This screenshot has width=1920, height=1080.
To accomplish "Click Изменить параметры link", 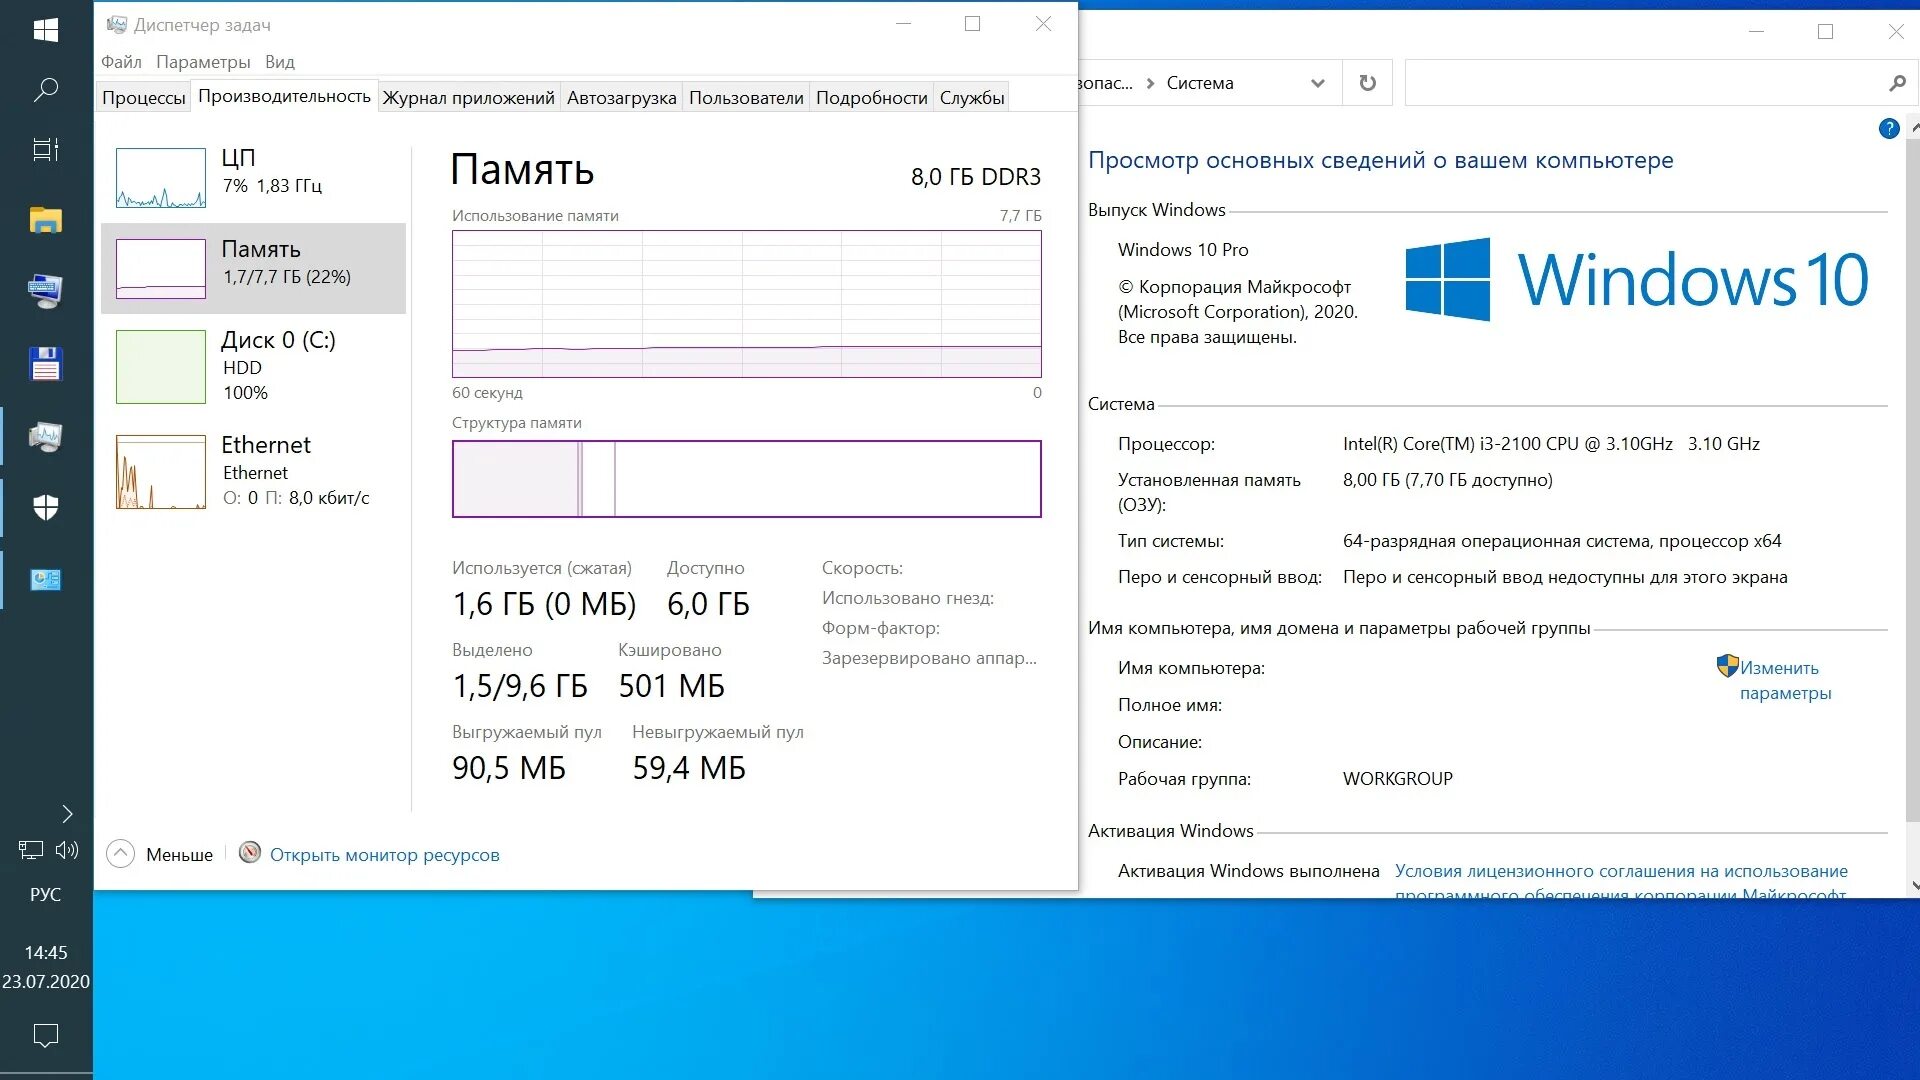I will click(1785, 680).
